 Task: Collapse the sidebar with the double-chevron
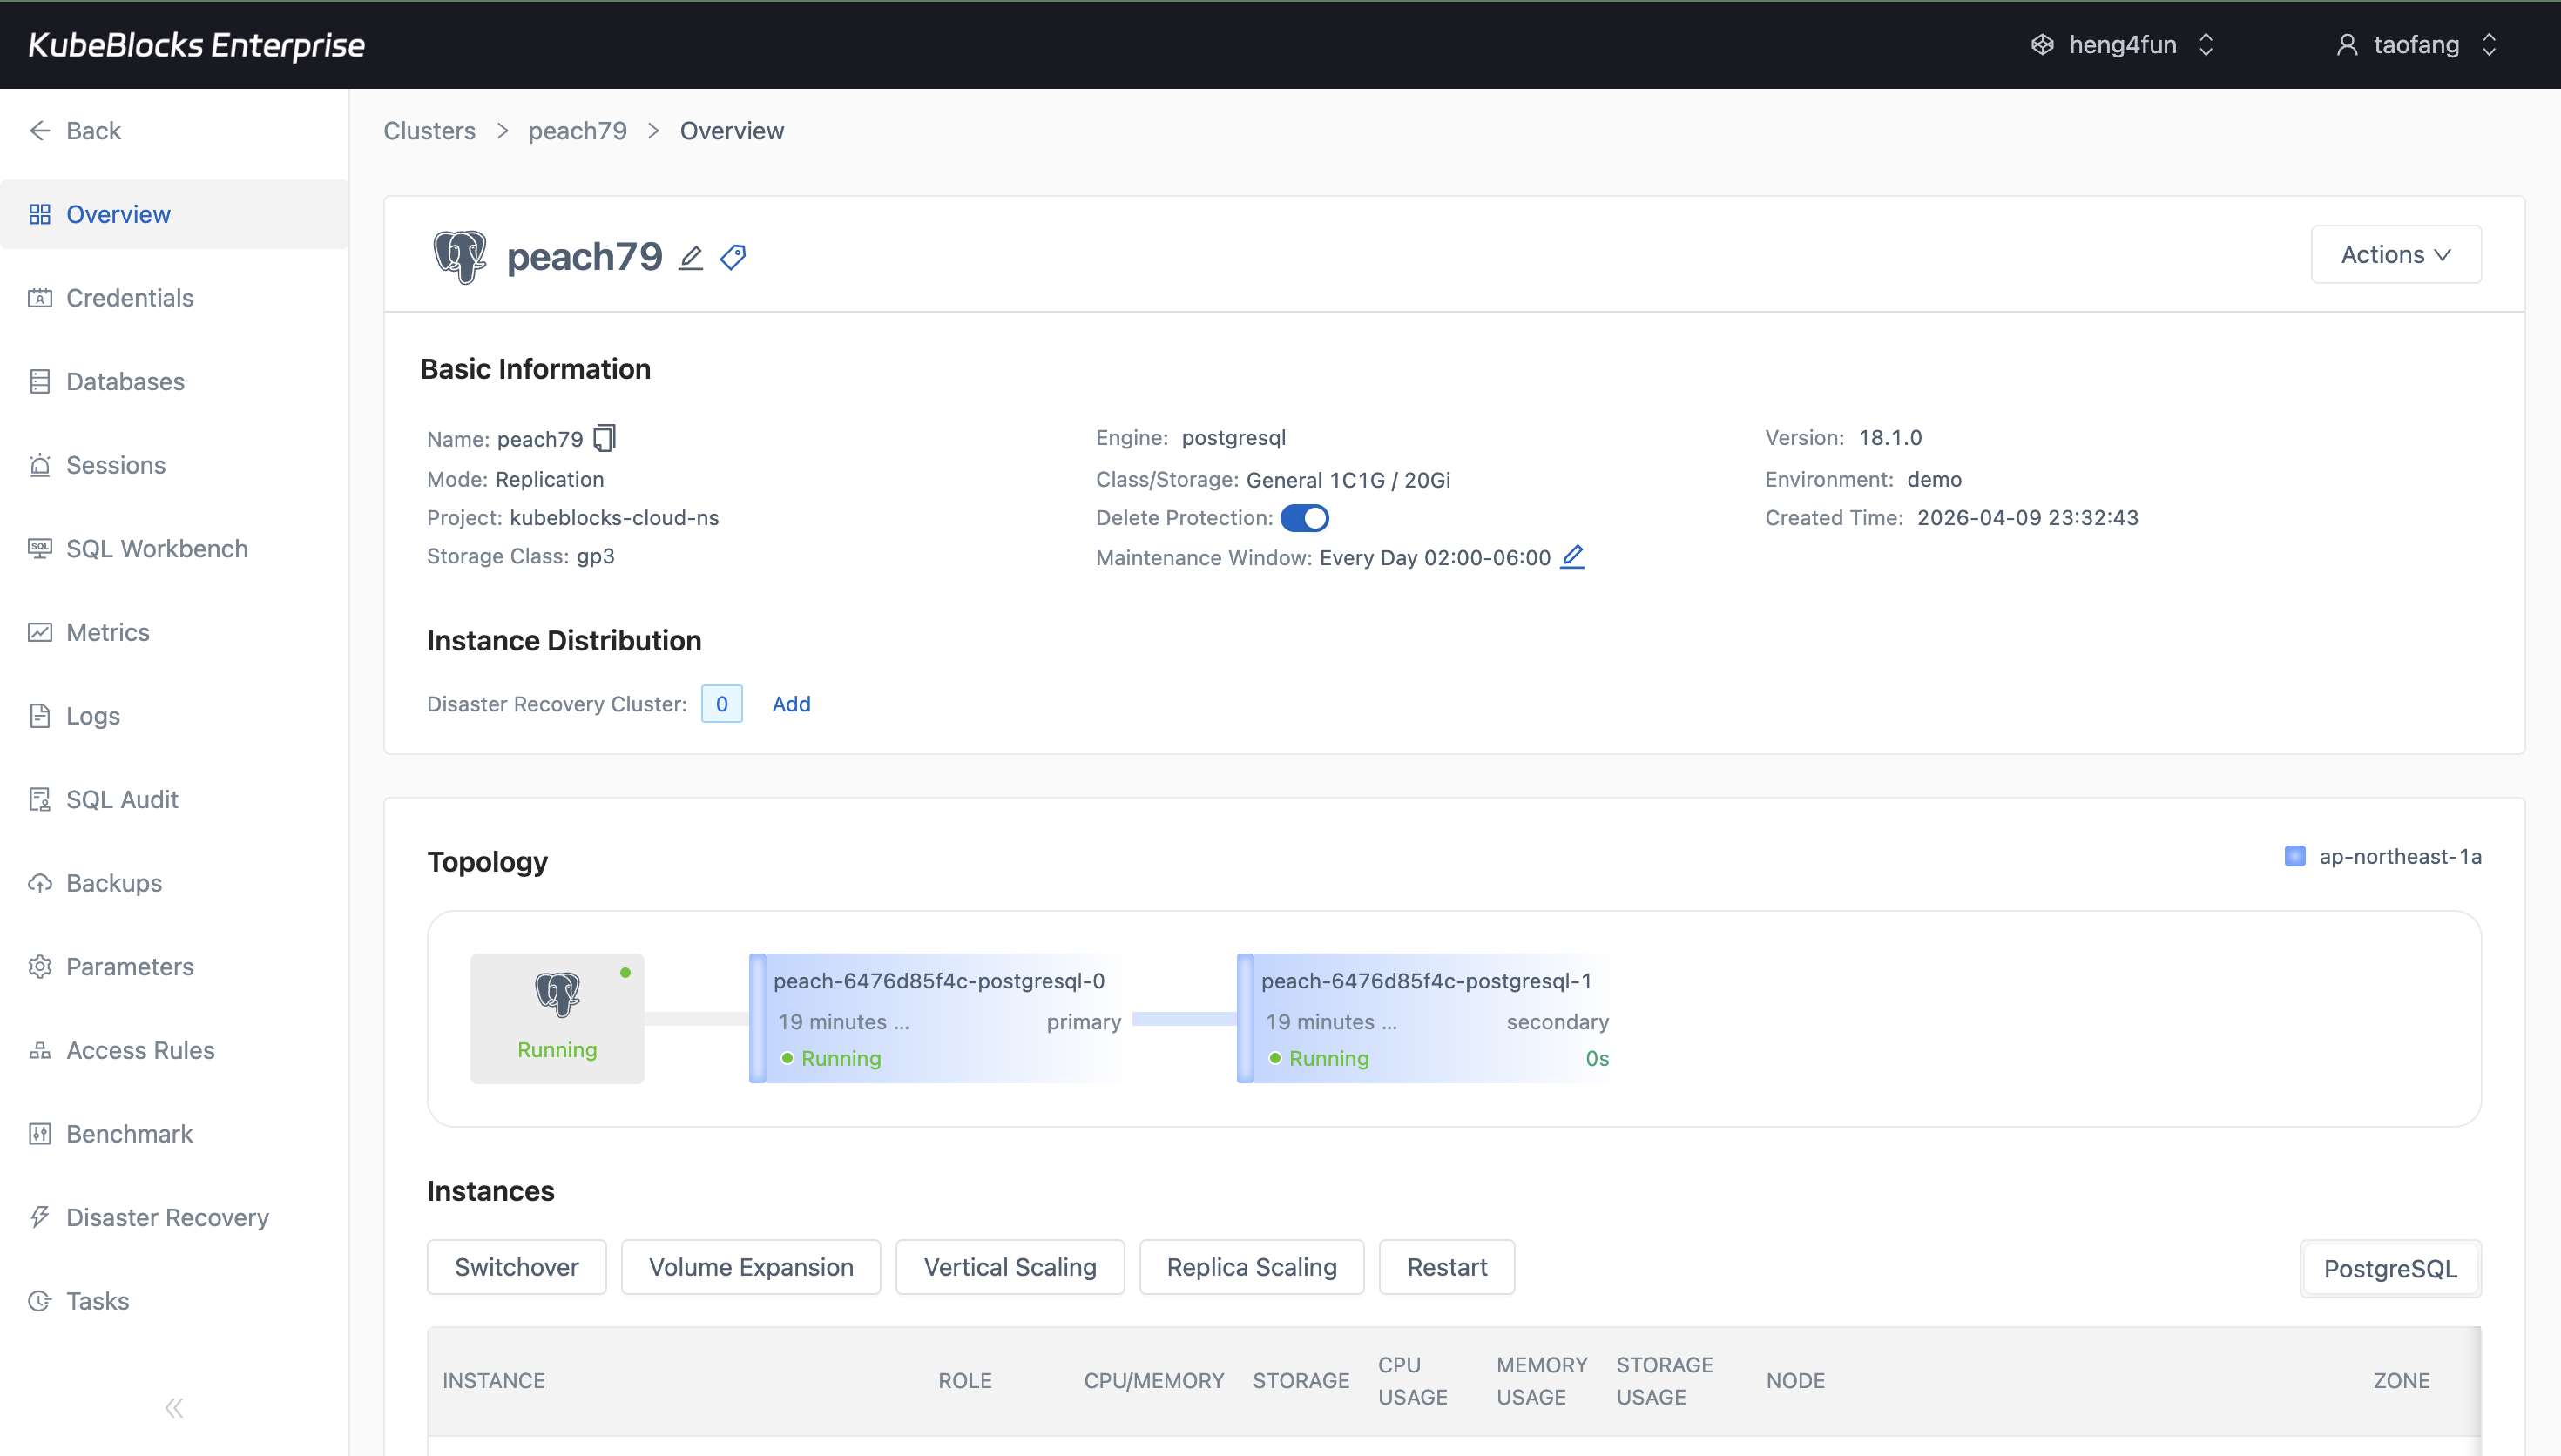coord(173,1407)
